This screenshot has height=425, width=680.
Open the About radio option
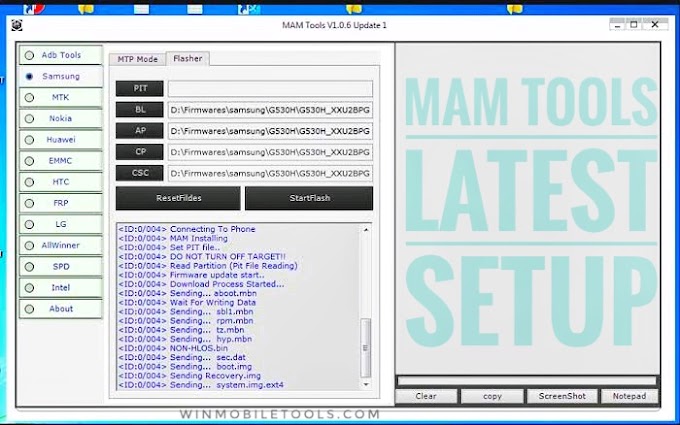click(x=60, y=309)
